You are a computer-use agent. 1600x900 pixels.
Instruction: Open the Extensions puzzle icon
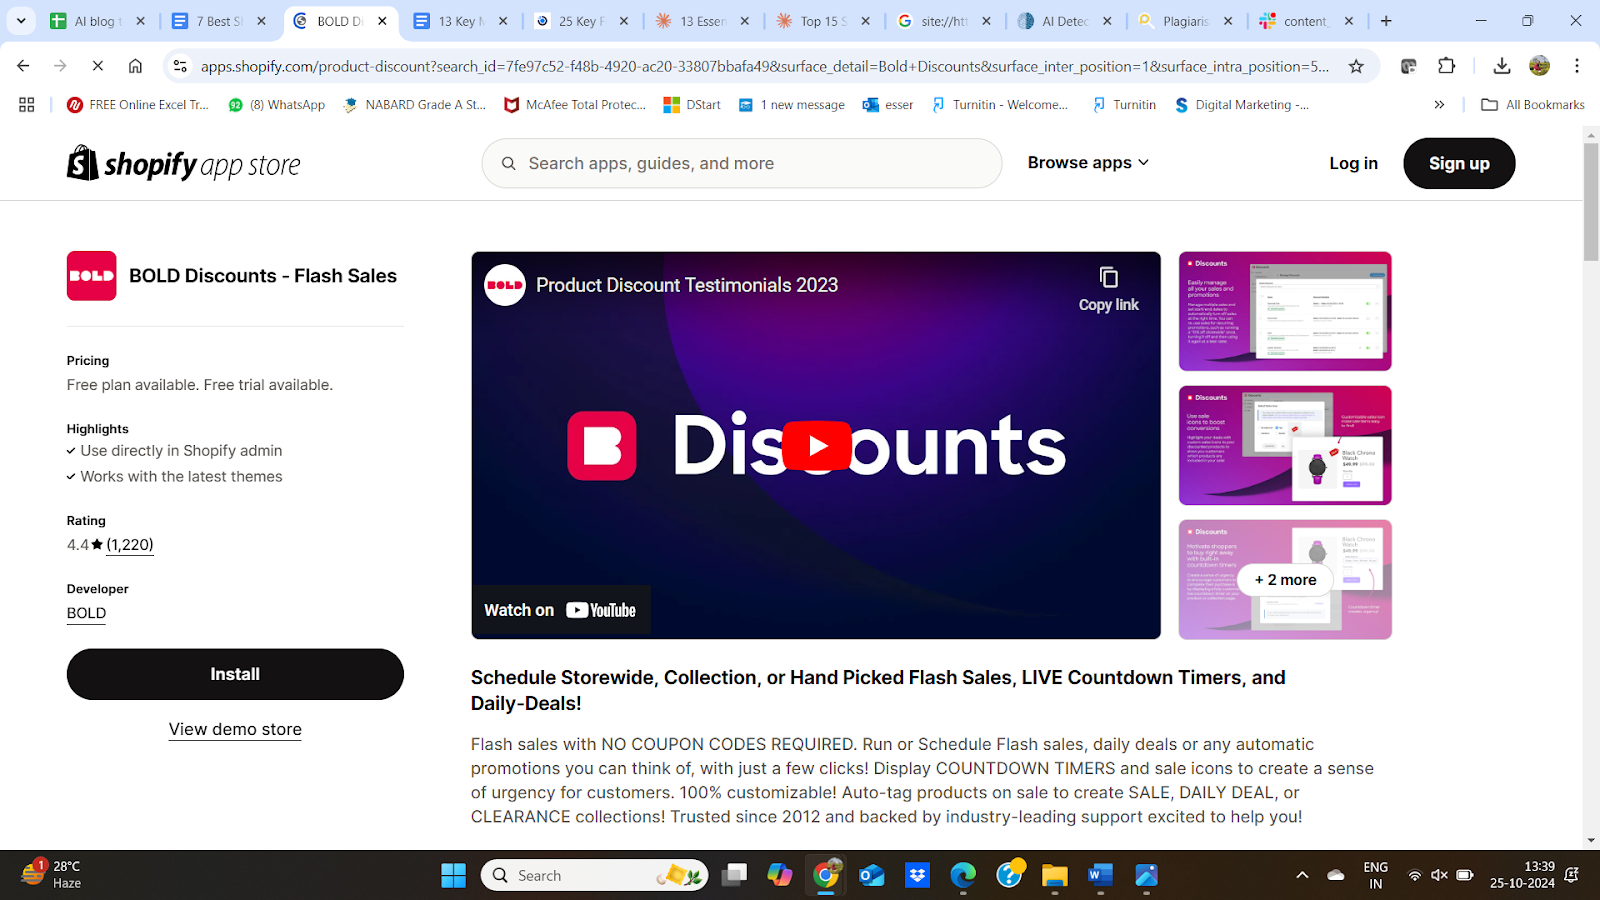[x=1446, y=66]
